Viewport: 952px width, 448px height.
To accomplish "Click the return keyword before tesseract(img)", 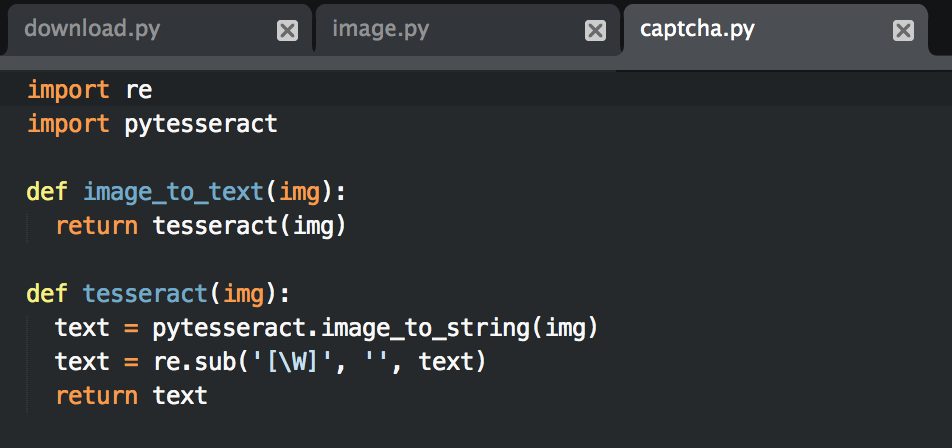I will point(96,225).
